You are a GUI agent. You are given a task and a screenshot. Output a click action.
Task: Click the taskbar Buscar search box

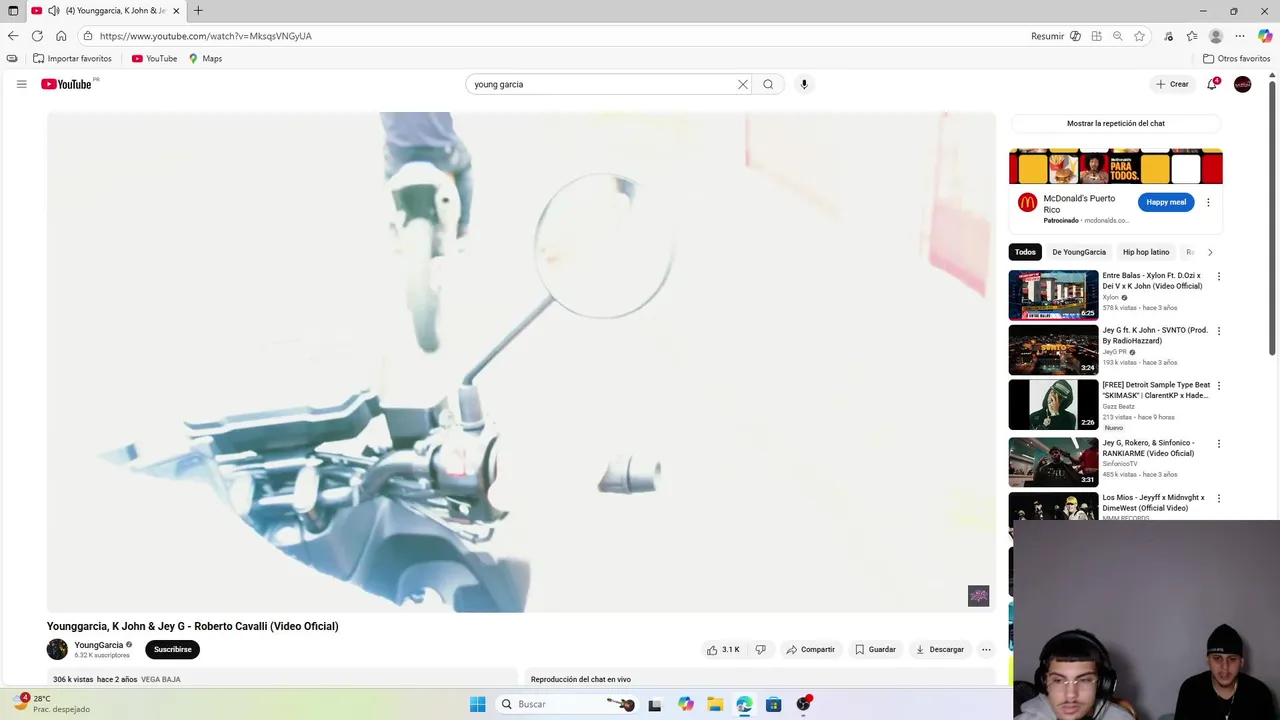click(567, 704)
